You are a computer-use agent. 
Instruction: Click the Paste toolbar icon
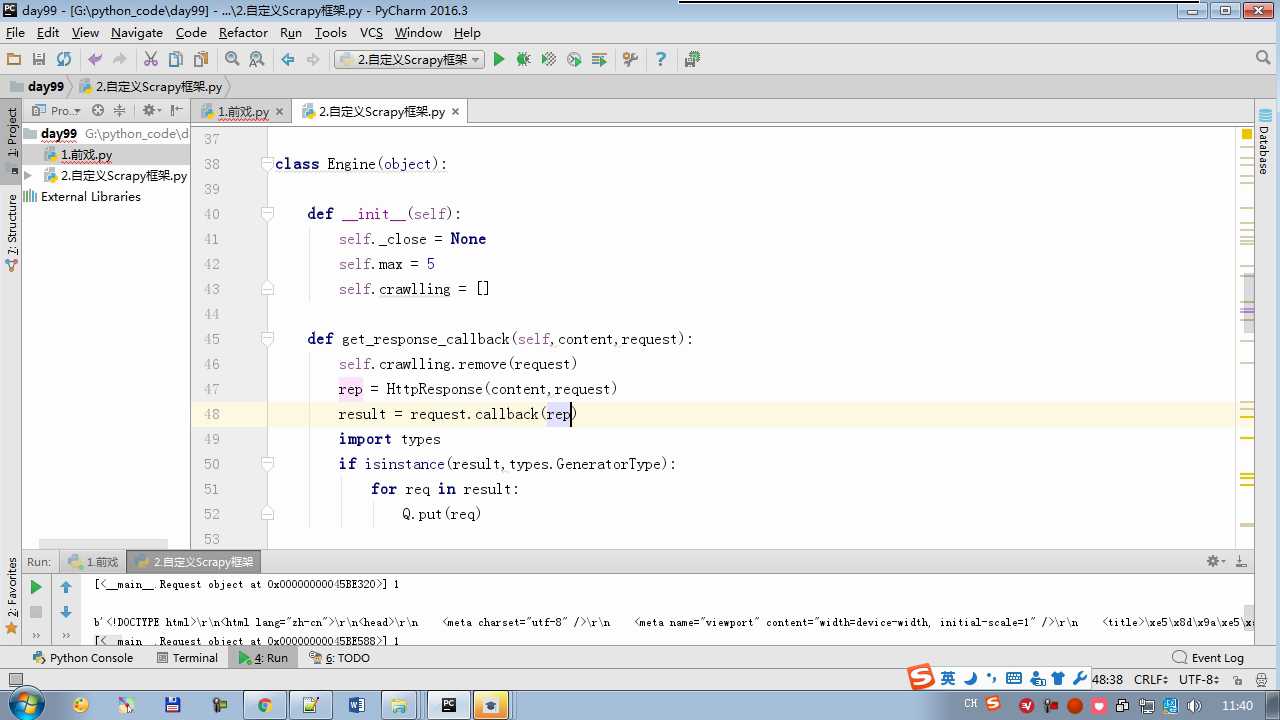(201, 60)
